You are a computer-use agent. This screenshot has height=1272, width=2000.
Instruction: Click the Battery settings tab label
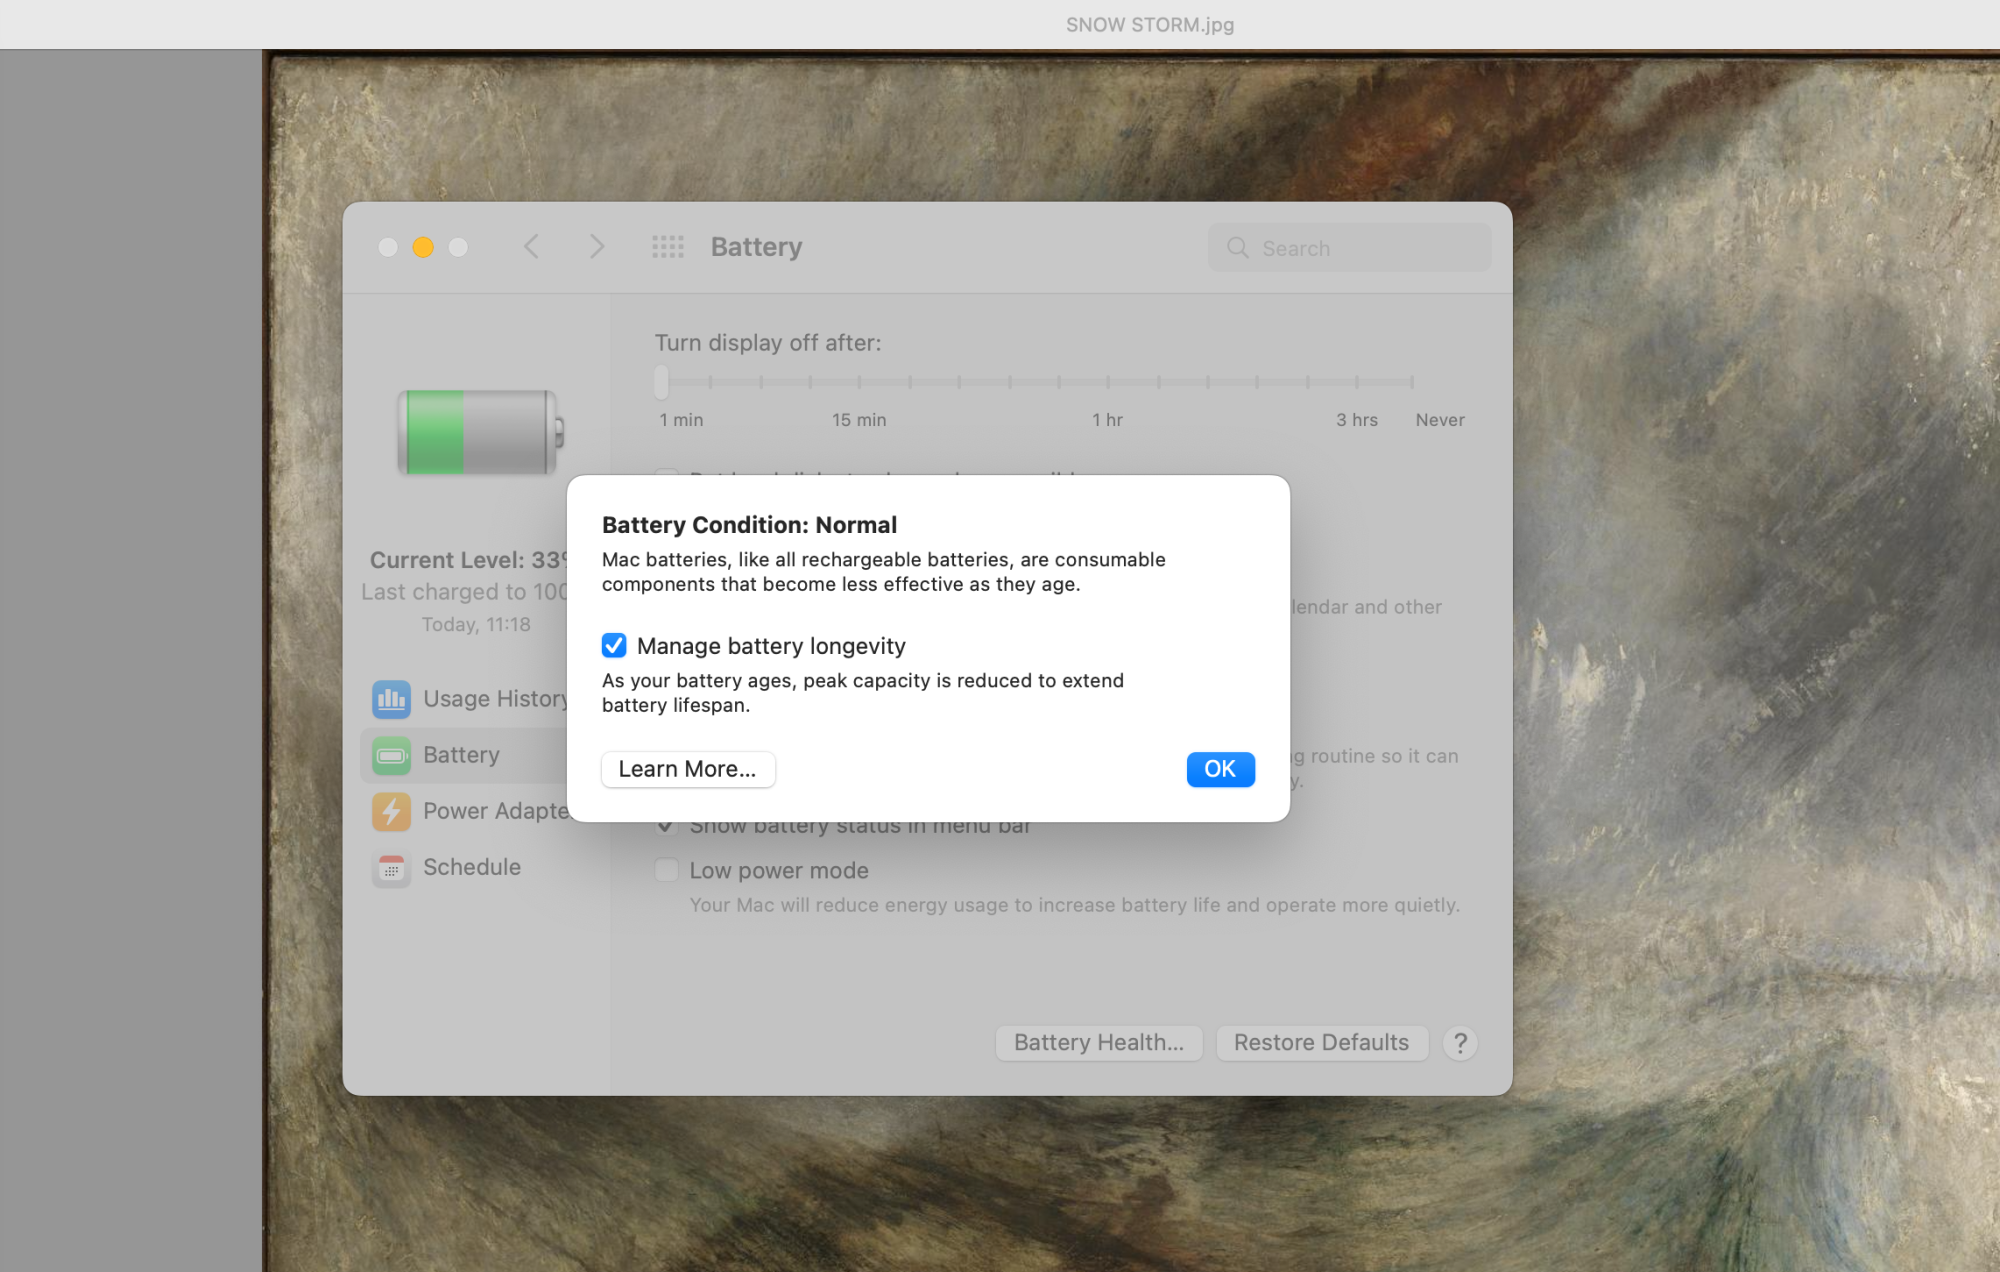click(x=462, y=753)
